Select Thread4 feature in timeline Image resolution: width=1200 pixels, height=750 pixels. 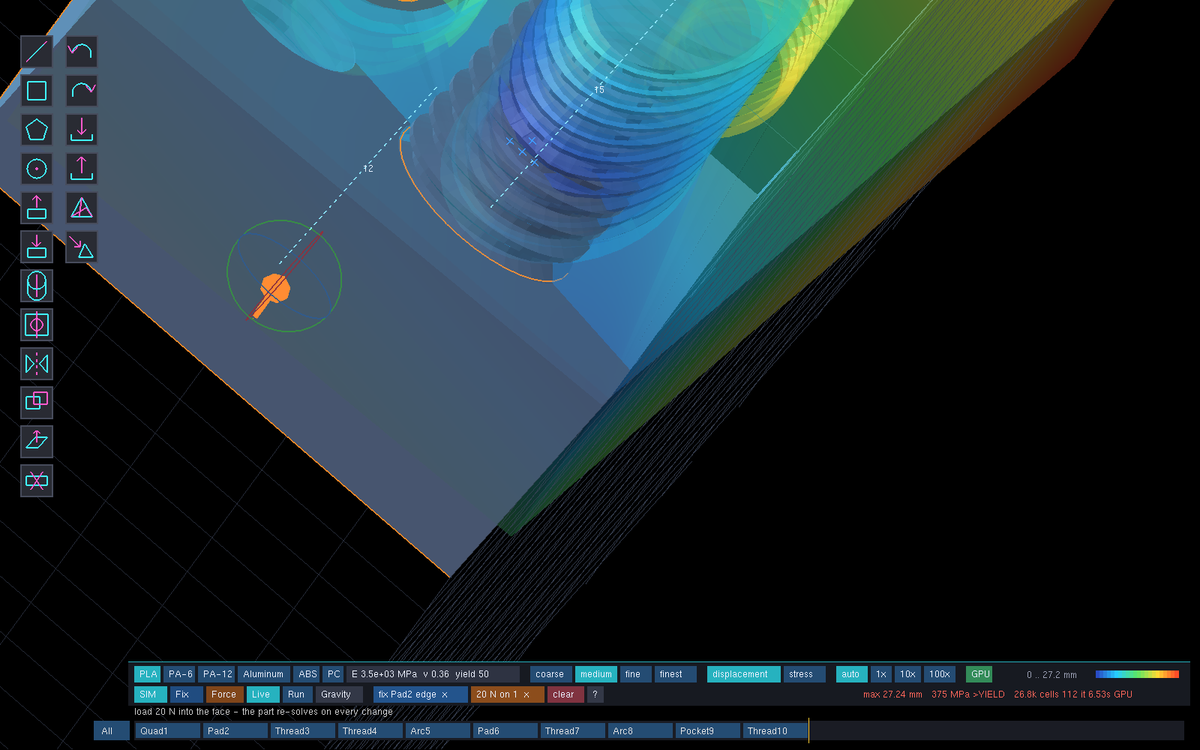[x=370, y=731]
